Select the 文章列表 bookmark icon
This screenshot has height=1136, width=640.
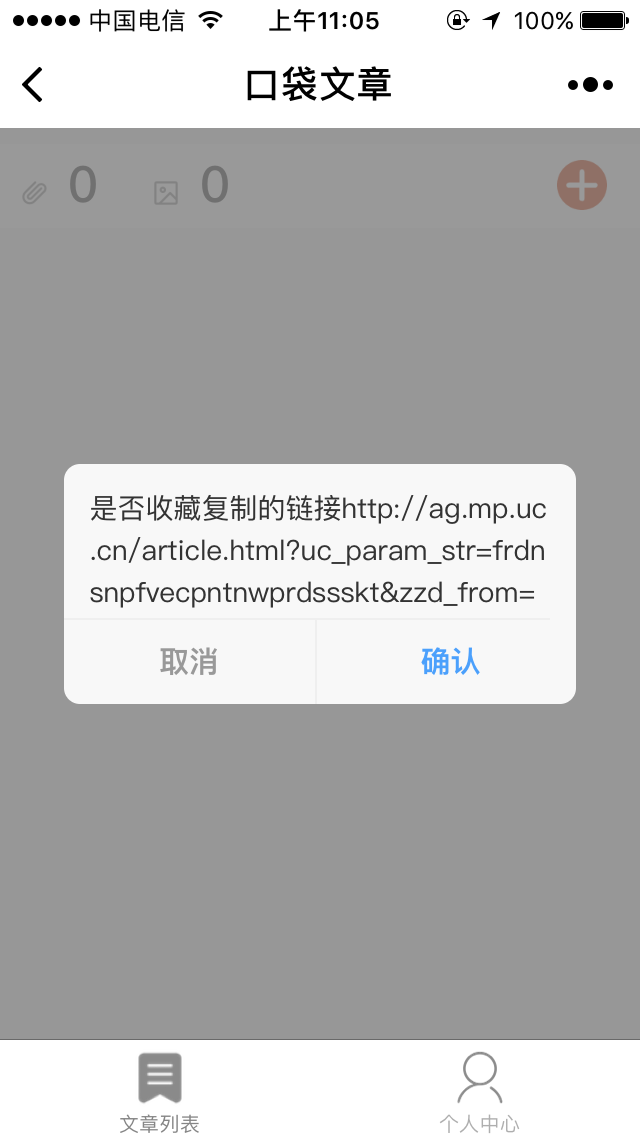pyautogui.click(x=159, y=1078)
